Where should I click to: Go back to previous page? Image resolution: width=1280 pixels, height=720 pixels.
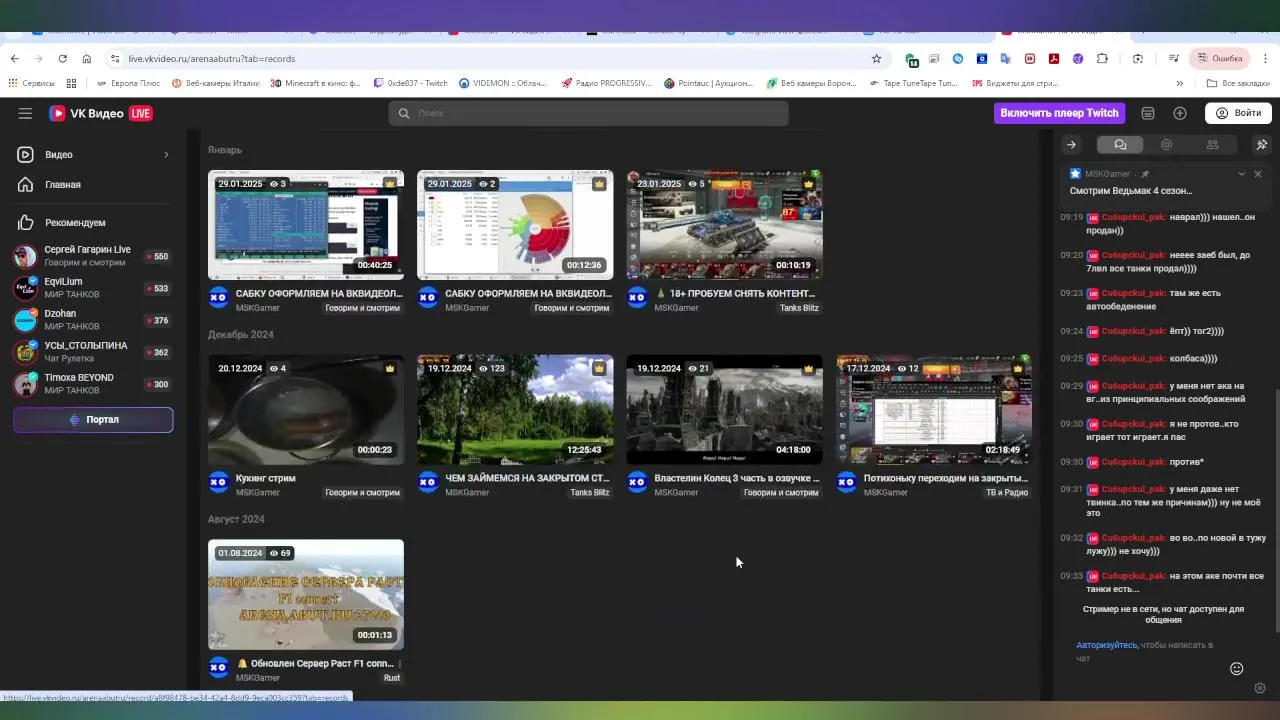click(x=14, y=58)
